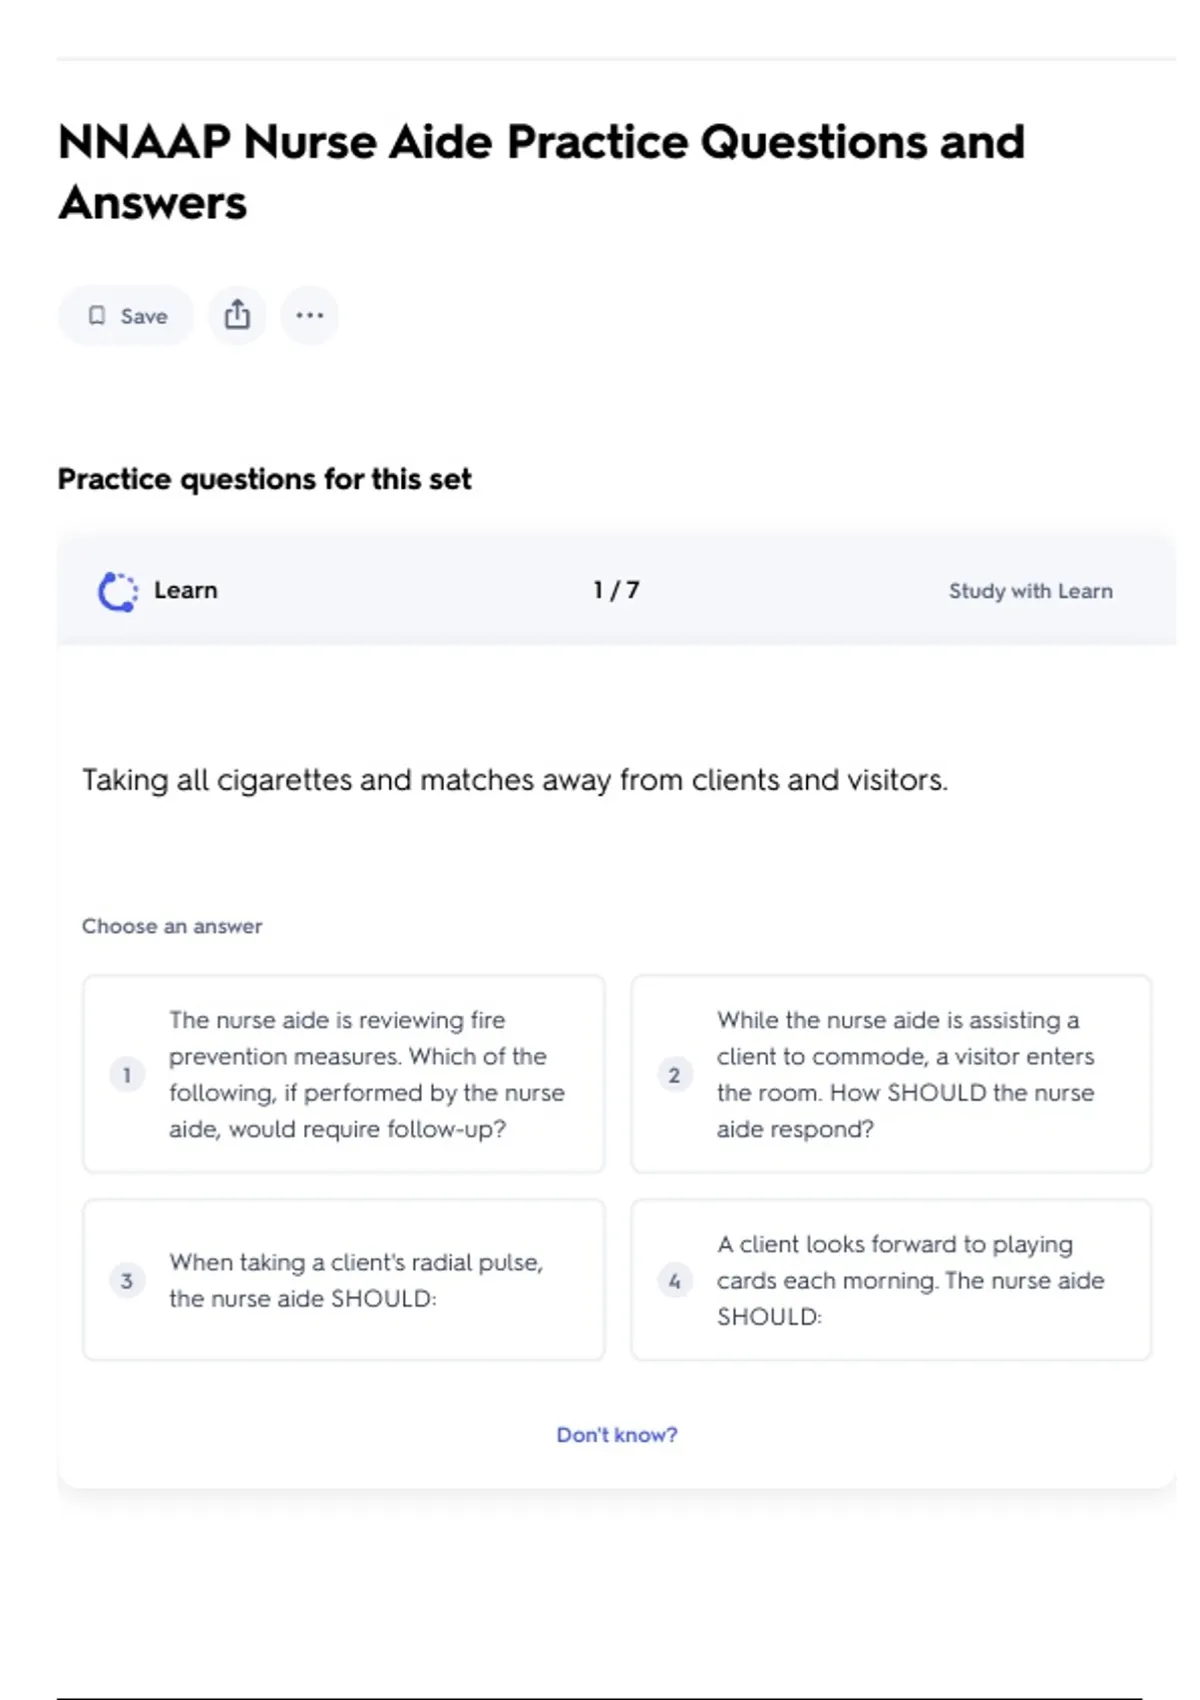Viewport: 1200px width, 1700px height.
Task: Click the Learn label in header
Action: (185, 591)
